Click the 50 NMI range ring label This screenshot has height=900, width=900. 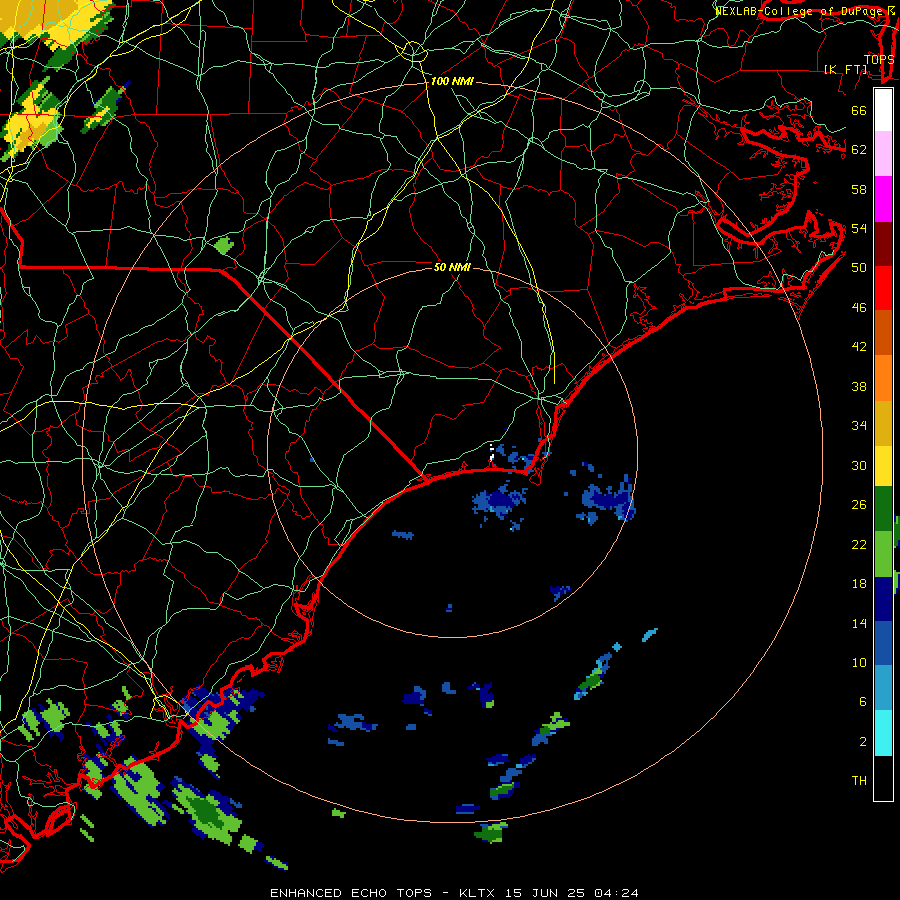click(x=452, y=267)
